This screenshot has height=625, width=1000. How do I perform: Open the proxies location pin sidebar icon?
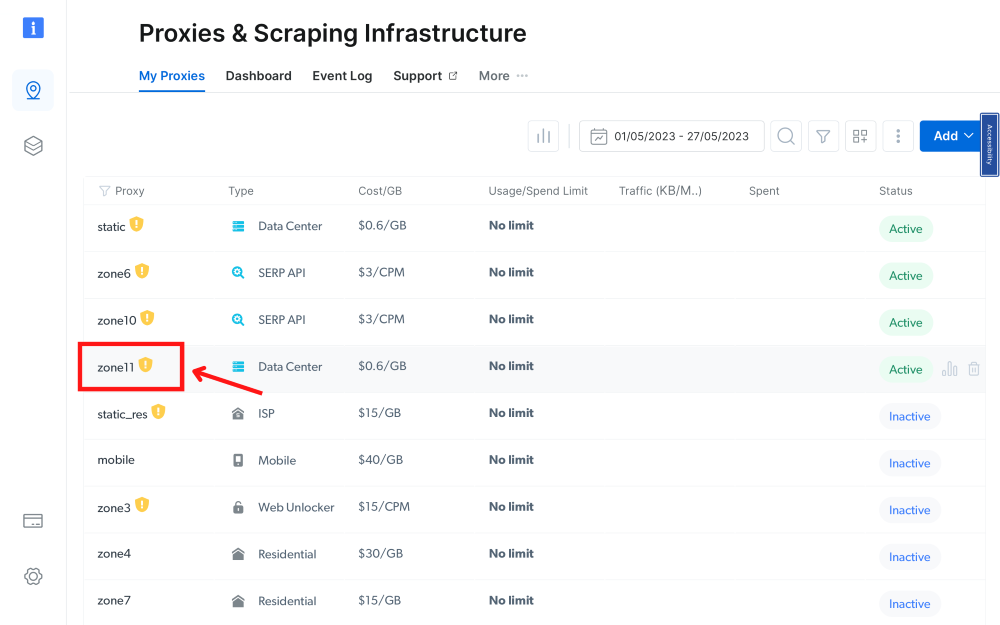coord(33,91)
